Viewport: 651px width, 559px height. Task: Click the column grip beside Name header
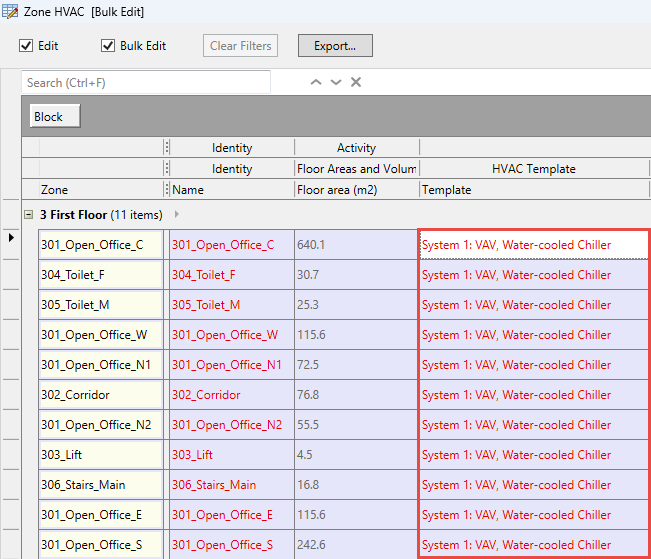pos(167,189)
